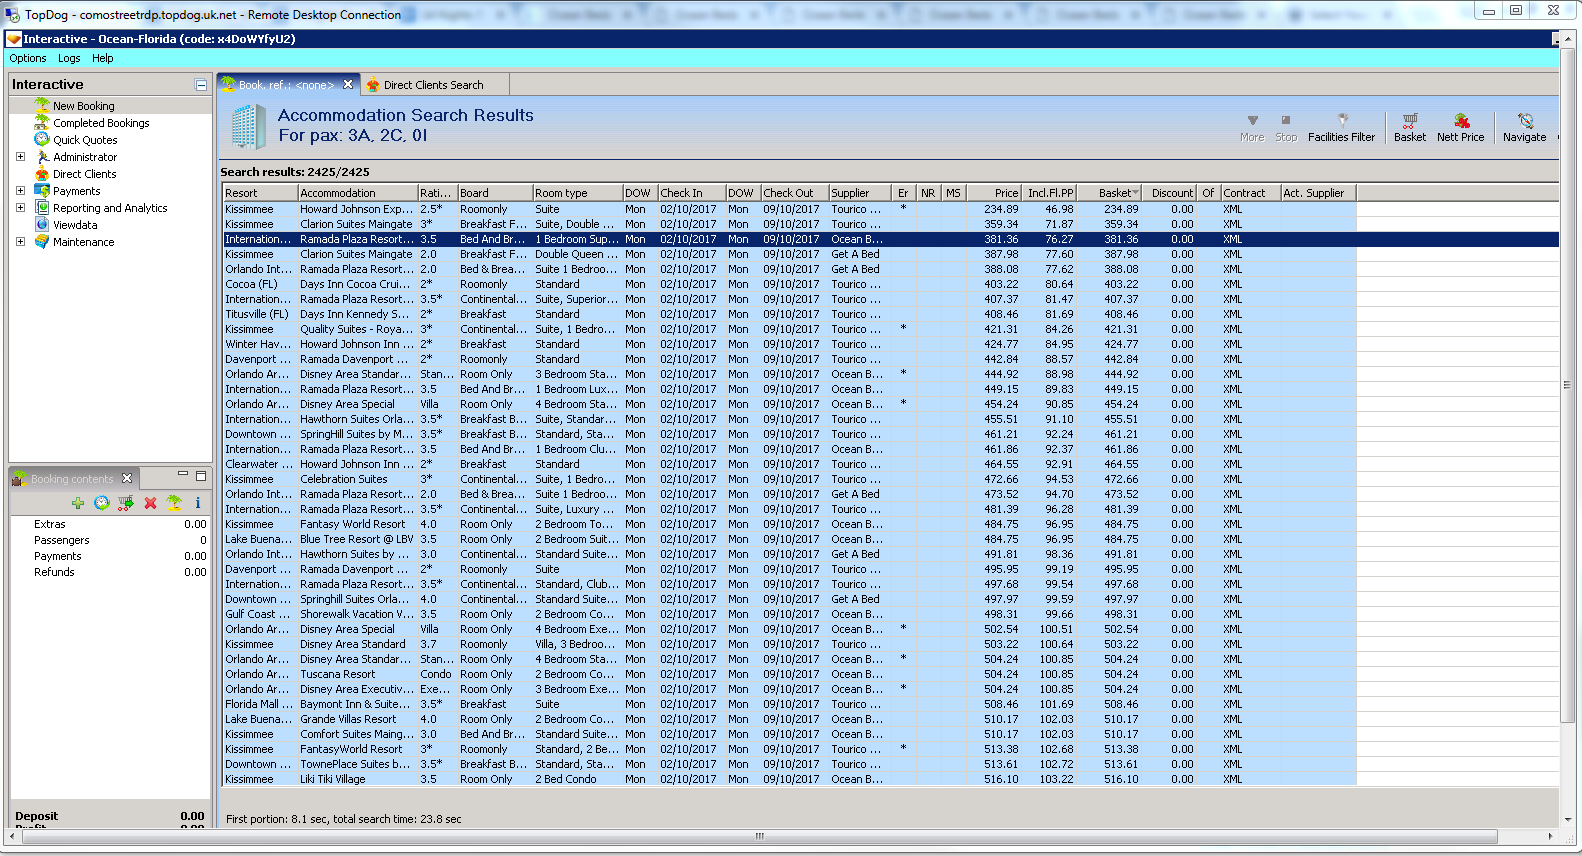Sort by the Discount column header

pyautogui.click(x=1170, y=193)
